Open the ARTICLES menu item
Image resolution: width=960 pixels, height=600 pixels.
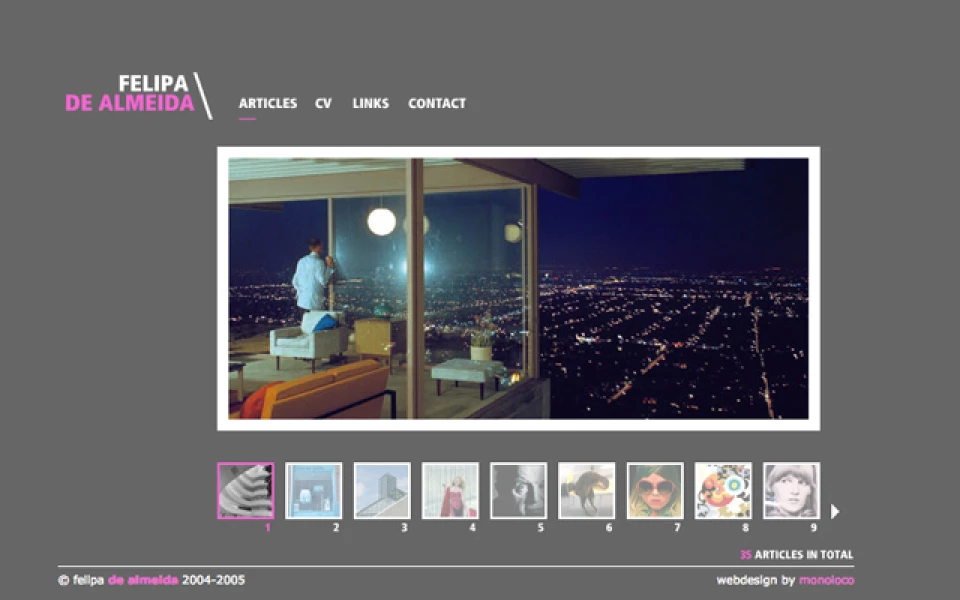pos(268,103)
